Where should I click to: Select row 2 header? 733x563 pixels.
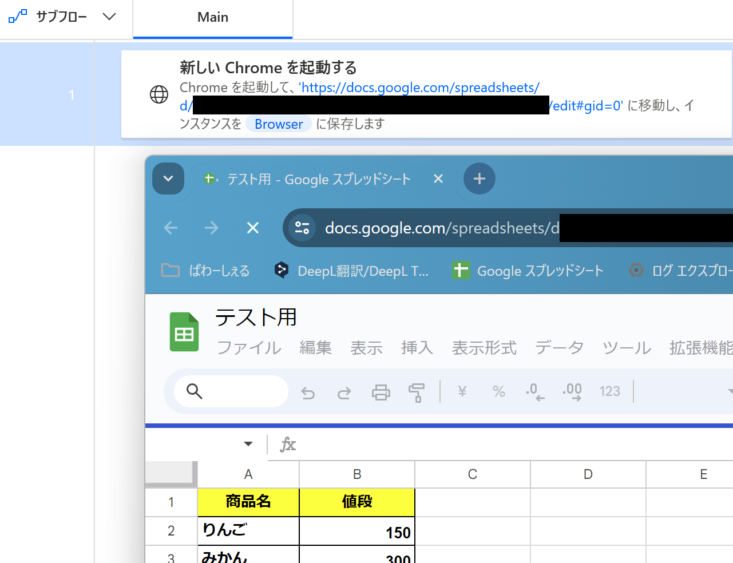click(171, 531)
